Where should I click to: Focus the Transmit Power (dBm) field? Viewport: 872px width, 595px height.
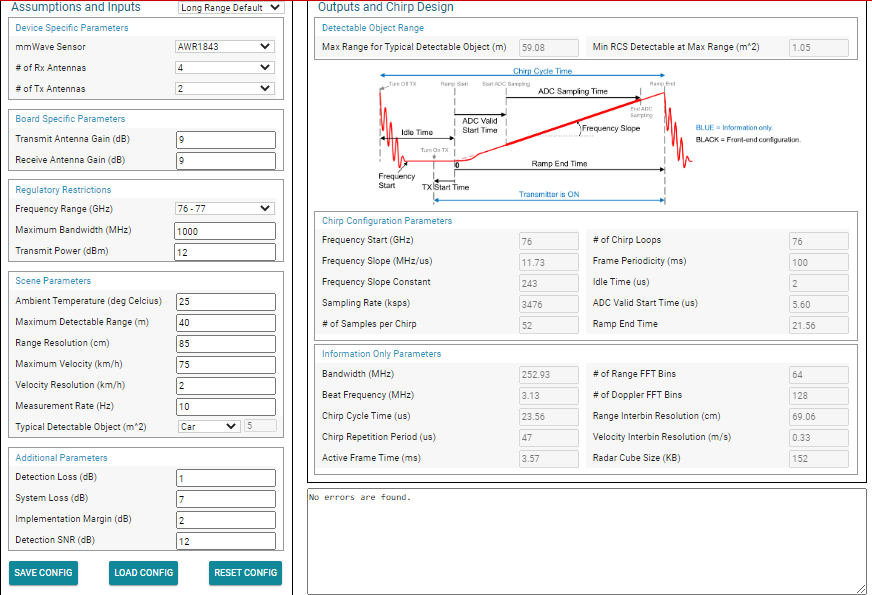click(x=225, y=252)
